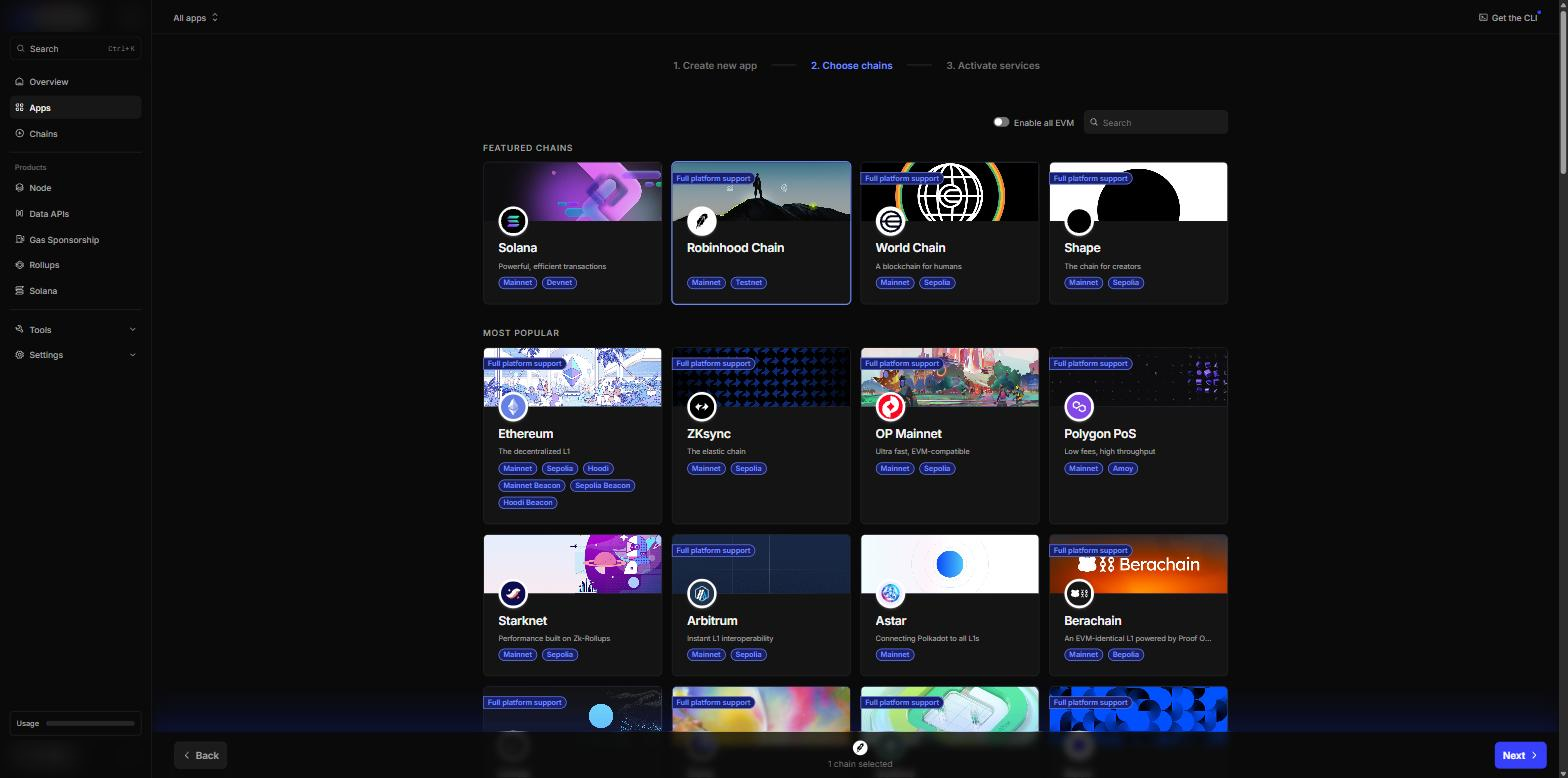Go to step 1 Create new app
The width and height of the screenshot is (1568, 778).
tap(715, 65)
